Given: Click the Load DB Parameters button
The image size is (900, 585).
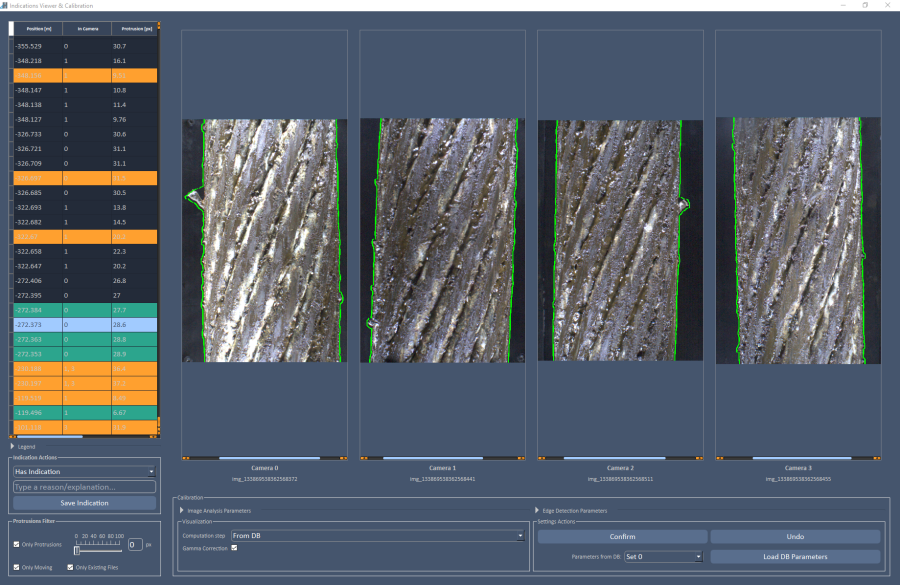Looking at the screenshot, I should coord(795,557).
